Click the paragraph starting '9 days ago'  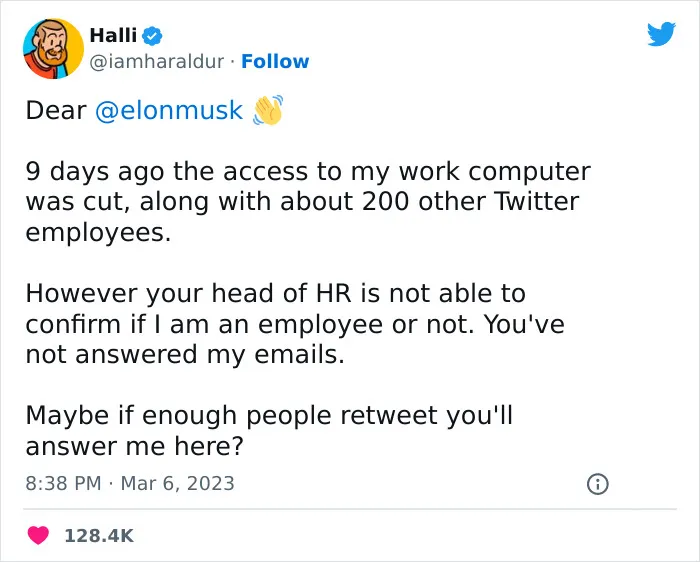pyautogui.click(x=308, y=202)
